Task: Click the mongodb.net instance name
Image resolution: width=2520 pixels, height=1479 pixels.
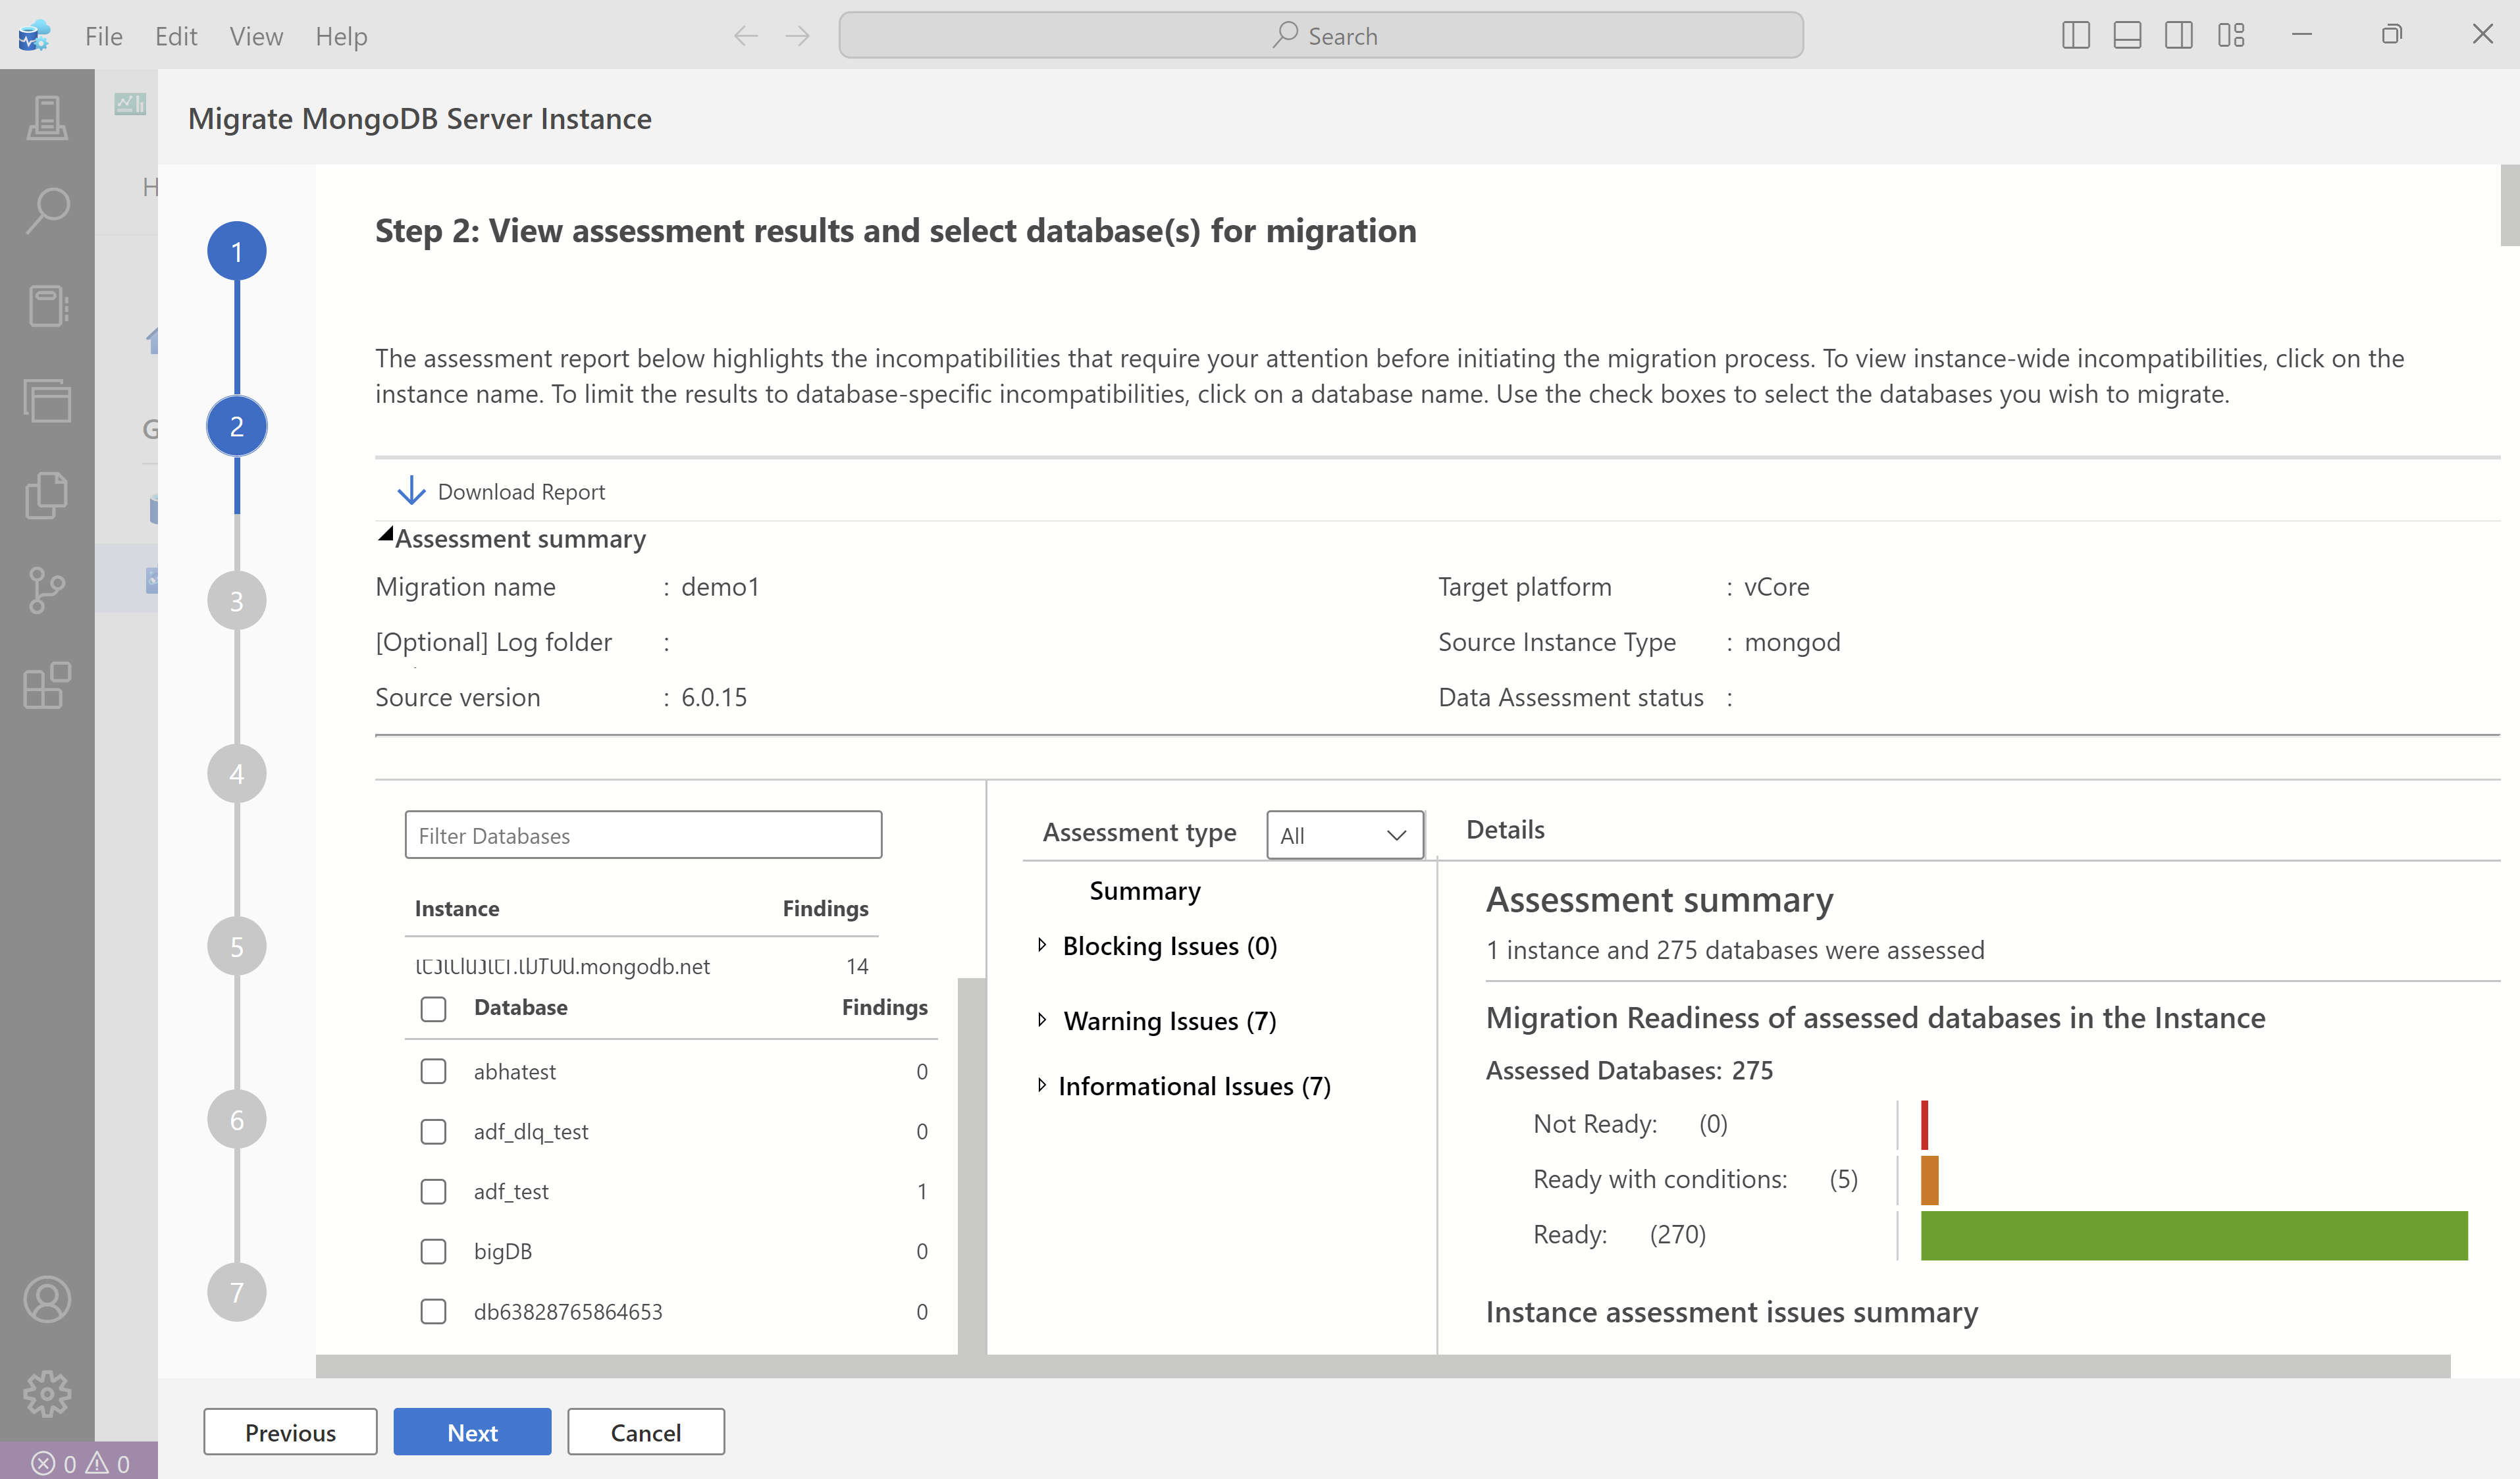Action: tap(562, 966)
